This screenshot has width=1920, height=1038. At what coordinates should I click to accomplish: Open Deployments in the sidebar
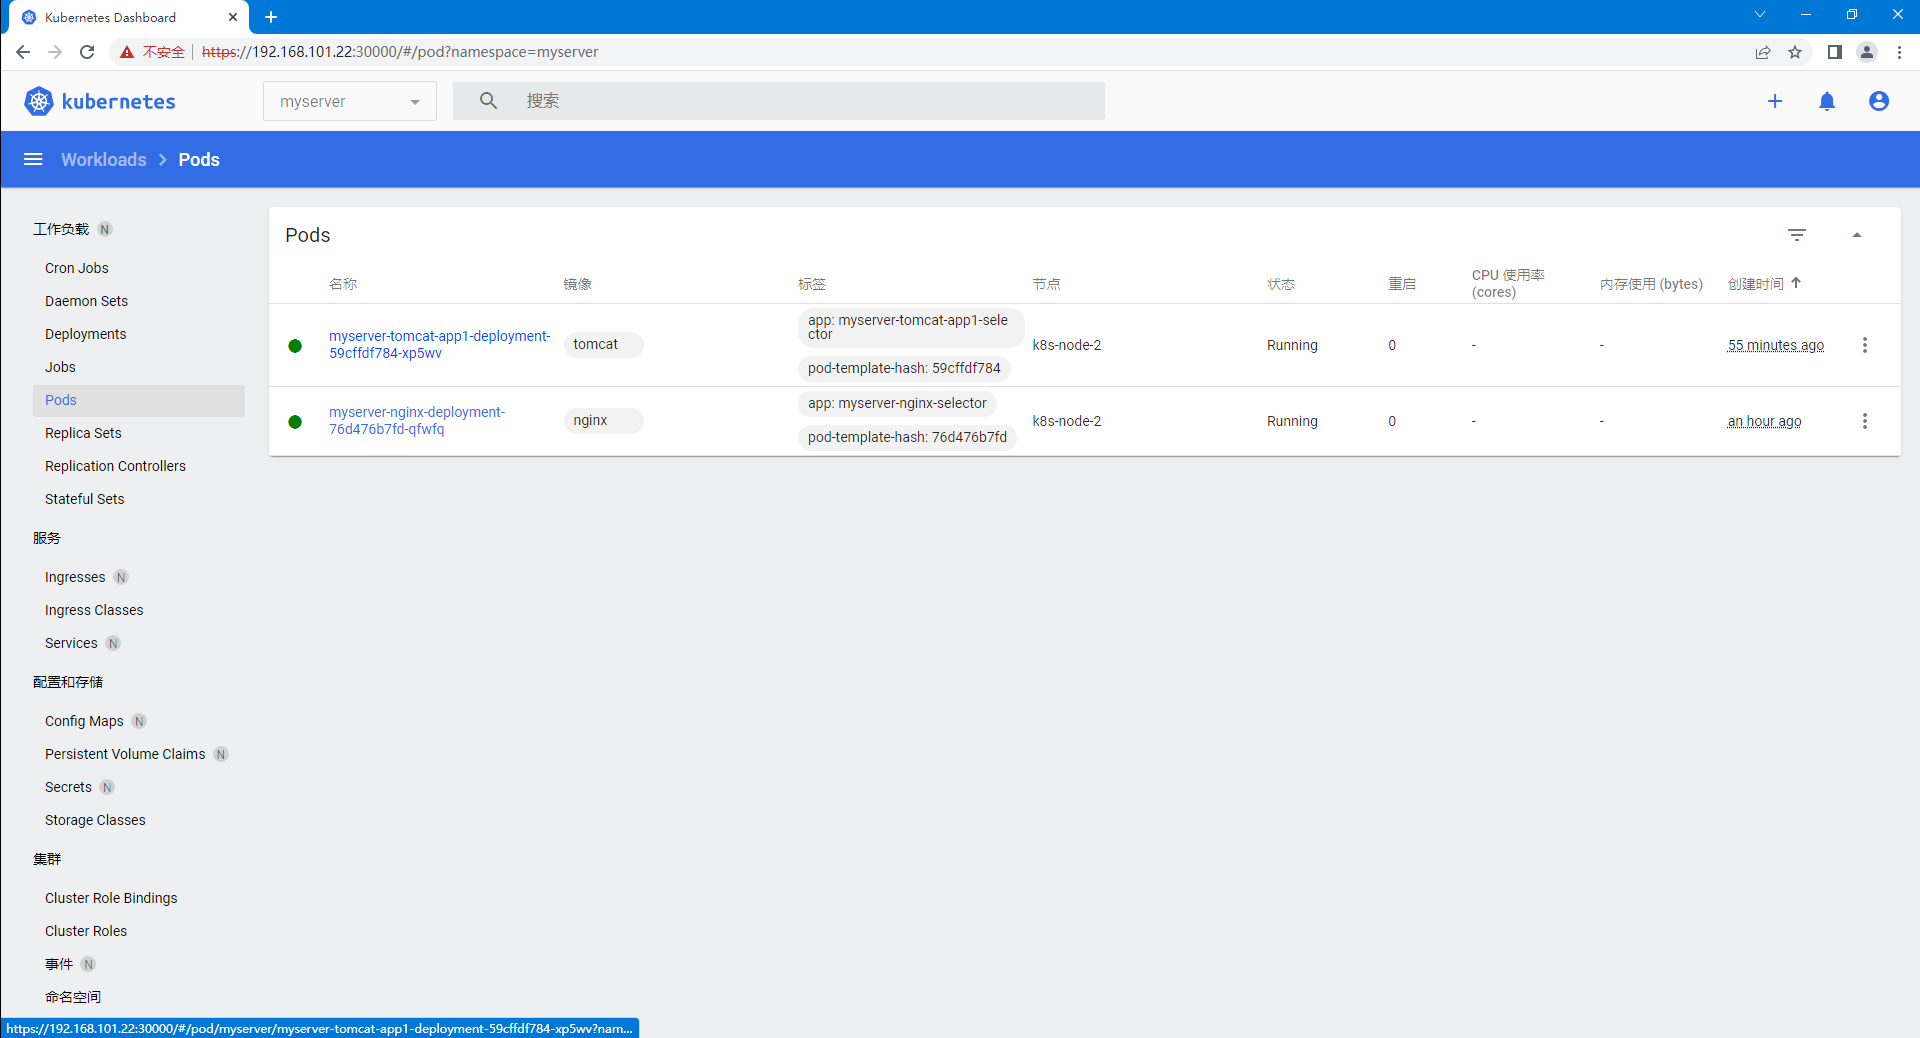tap(86, 334)
